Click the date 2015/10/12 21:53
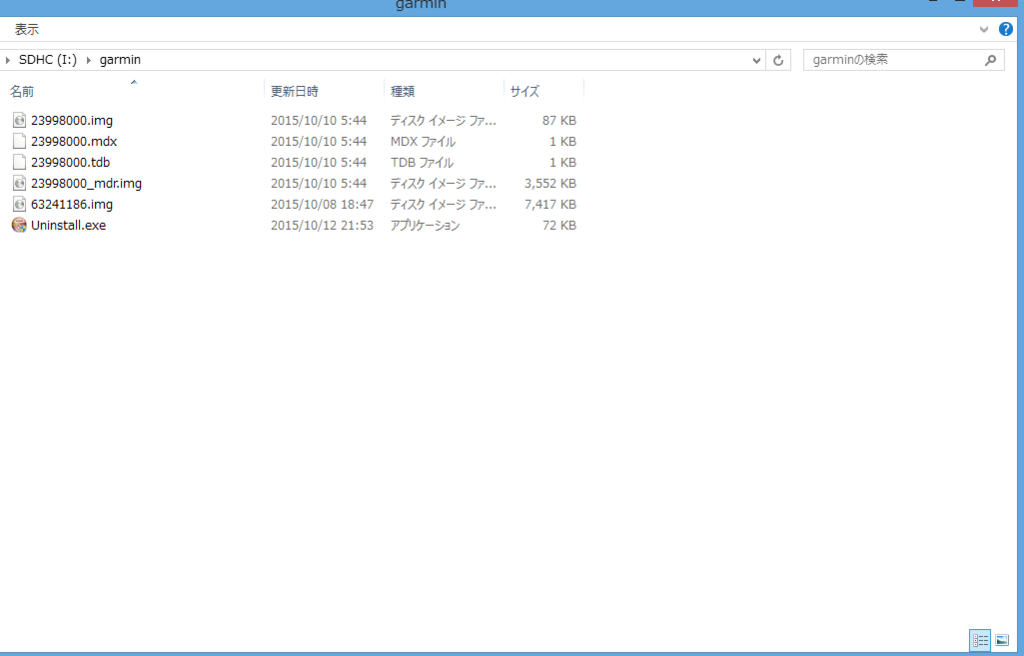This screenshot has width=1024, height=656. 322,225
